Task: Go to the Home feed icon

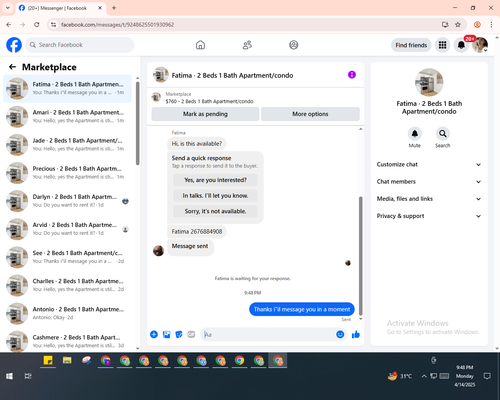Action: point(200,45)
